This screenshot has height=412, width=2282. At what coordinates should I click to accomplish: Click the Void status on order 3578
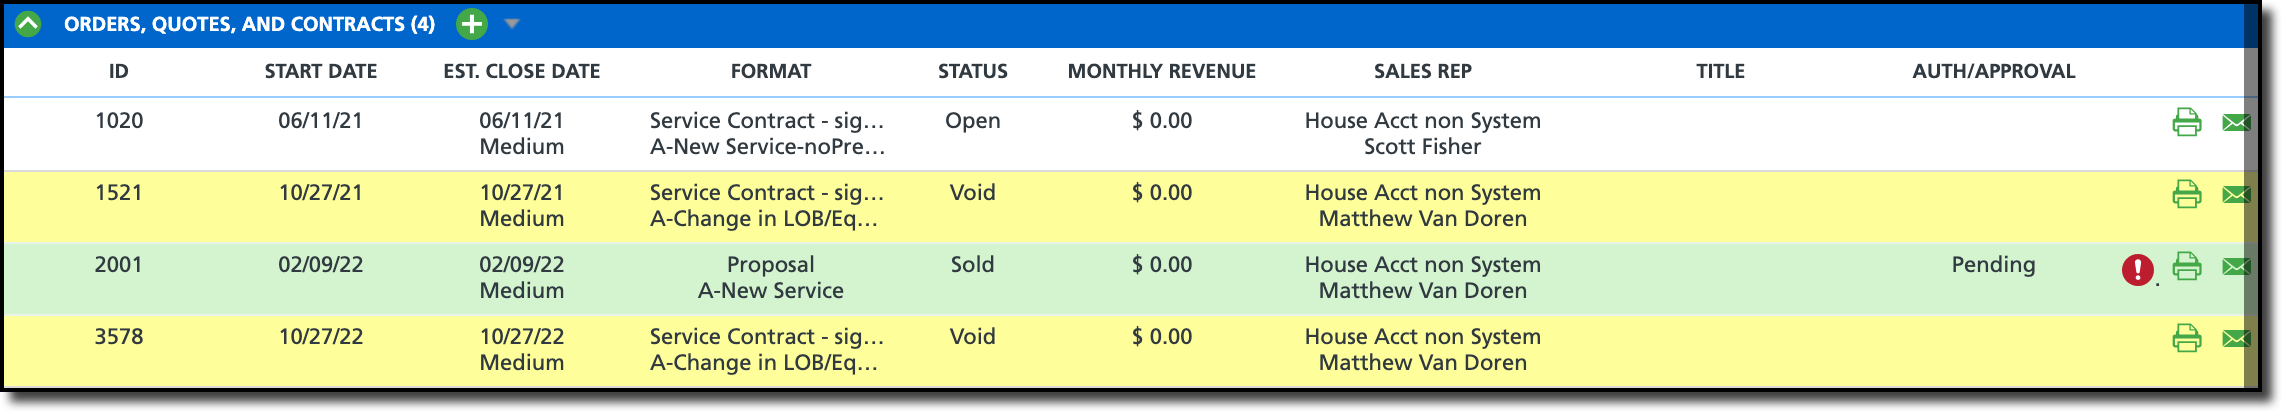coord(972,337)
